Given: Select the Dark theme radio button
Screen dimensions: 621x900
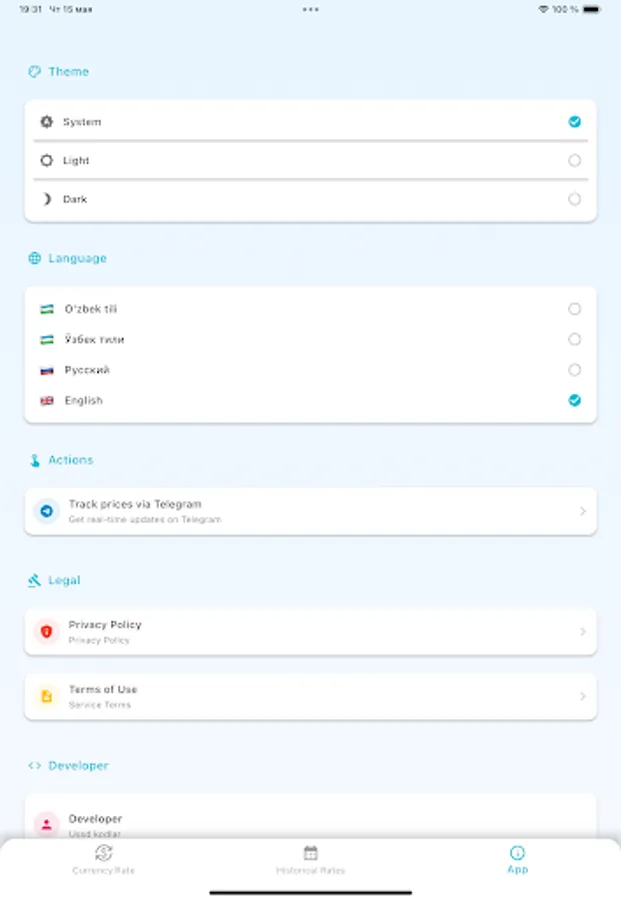Looking at the screenshot, I should click(575, 199).
